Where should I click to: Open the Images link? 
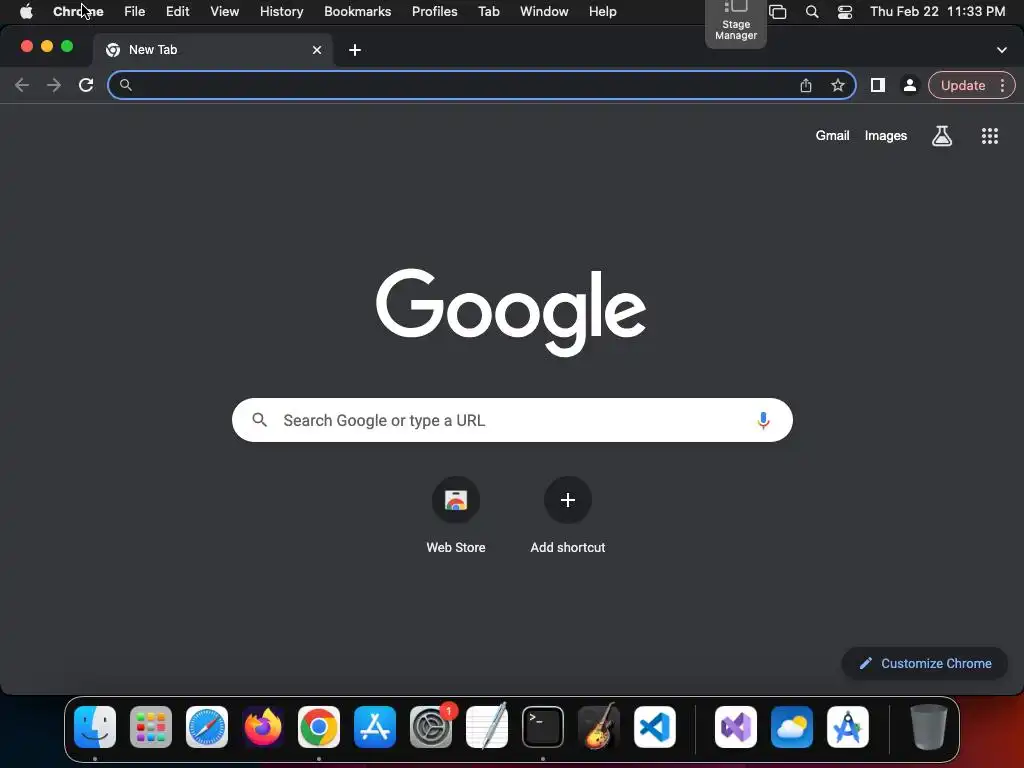coord(886,136)
